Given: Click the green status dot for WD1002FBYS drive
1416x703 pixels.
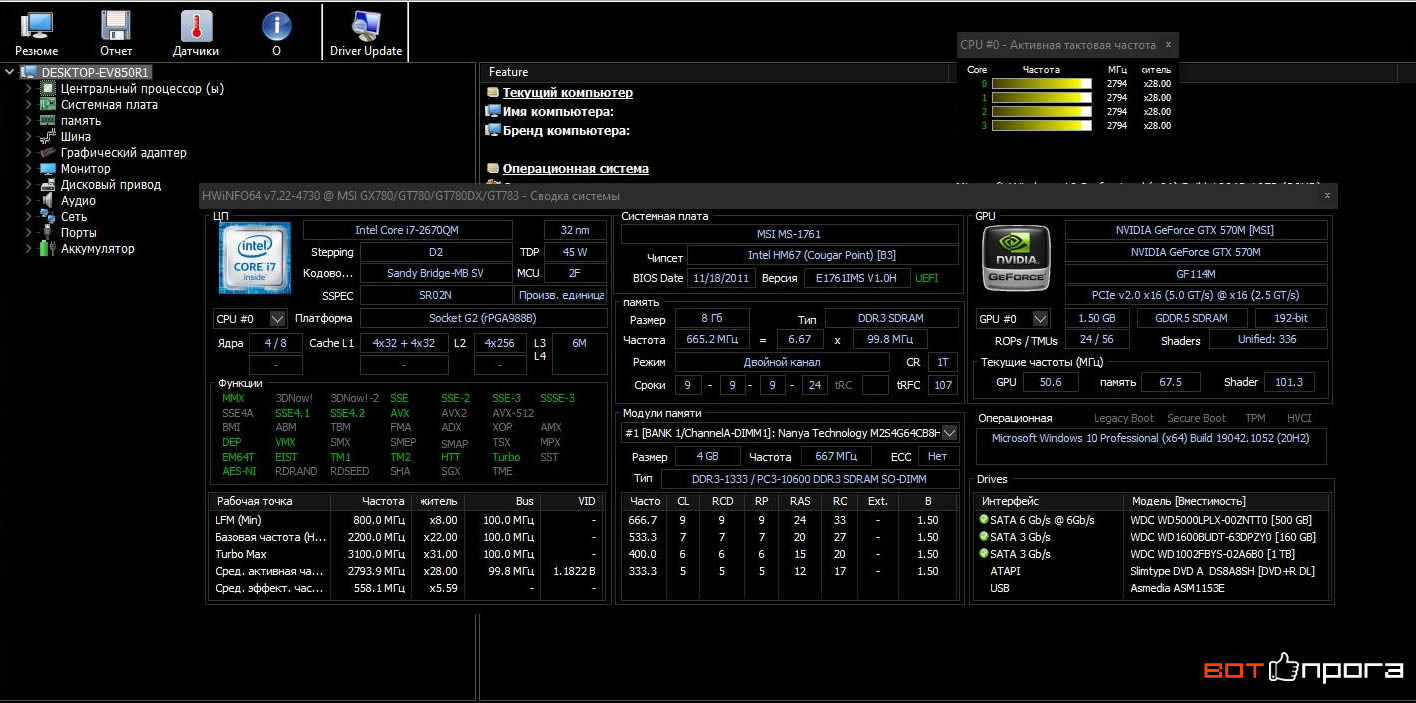Looking at the screenshot, I should [983, 554].
